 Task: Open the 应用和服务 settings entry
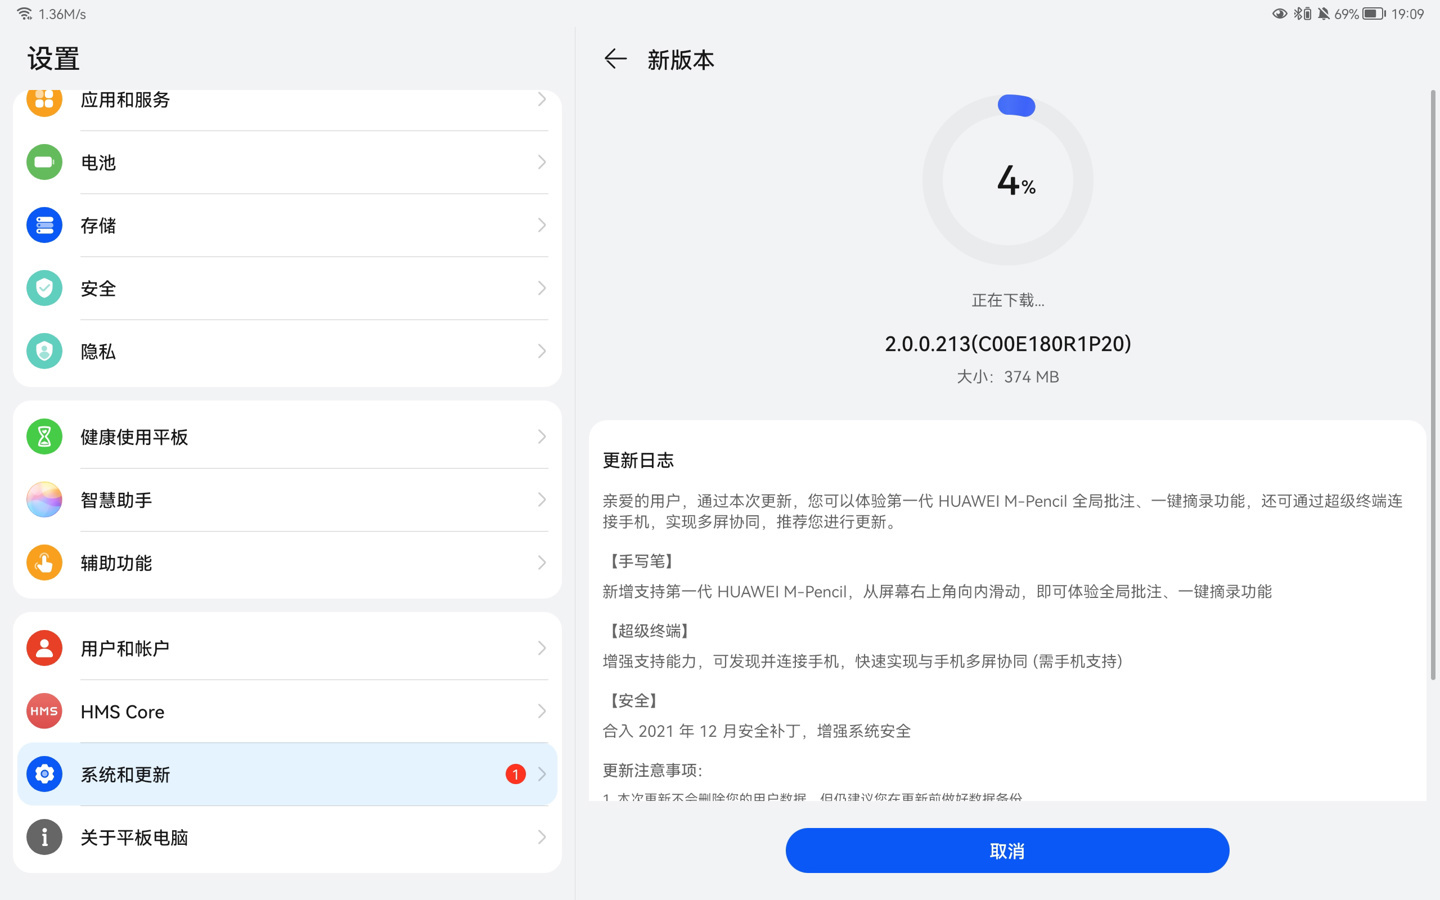tap(287, 110)
